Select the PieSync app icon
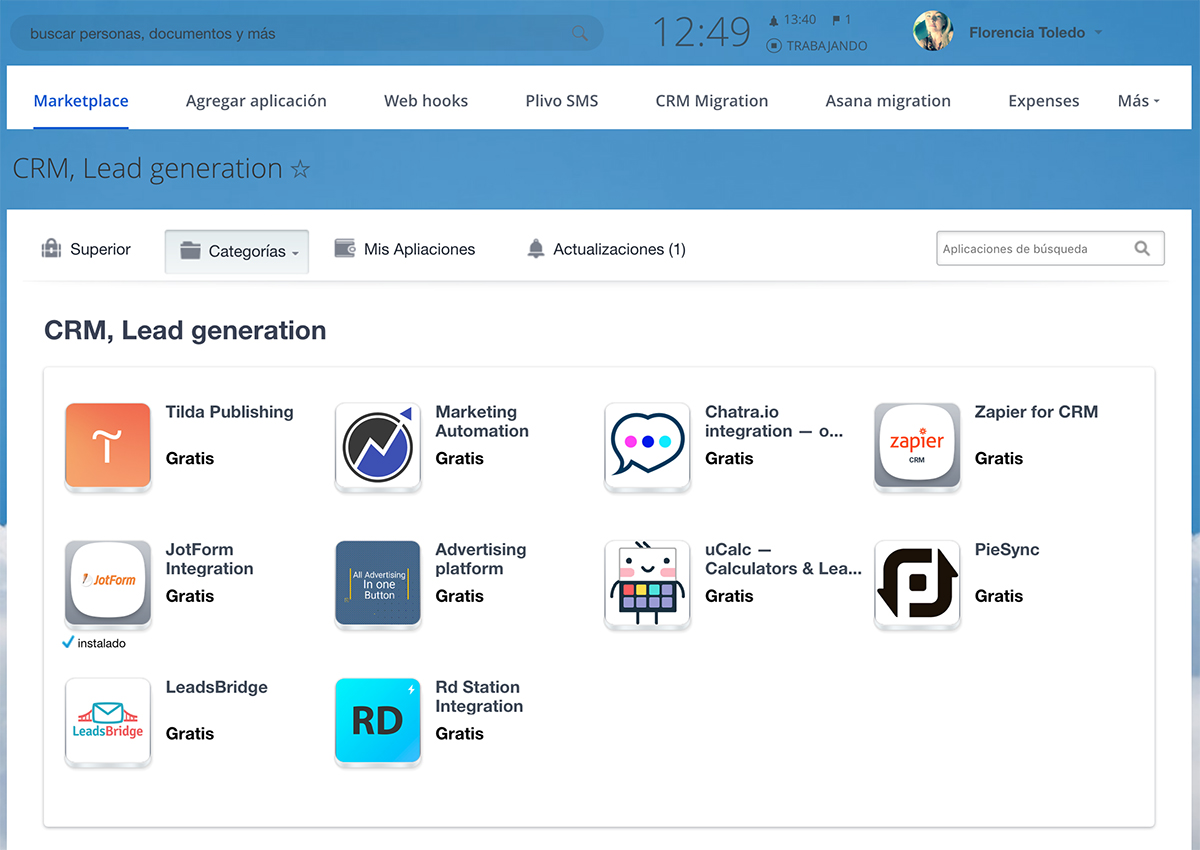 click(x=917, y=584)
